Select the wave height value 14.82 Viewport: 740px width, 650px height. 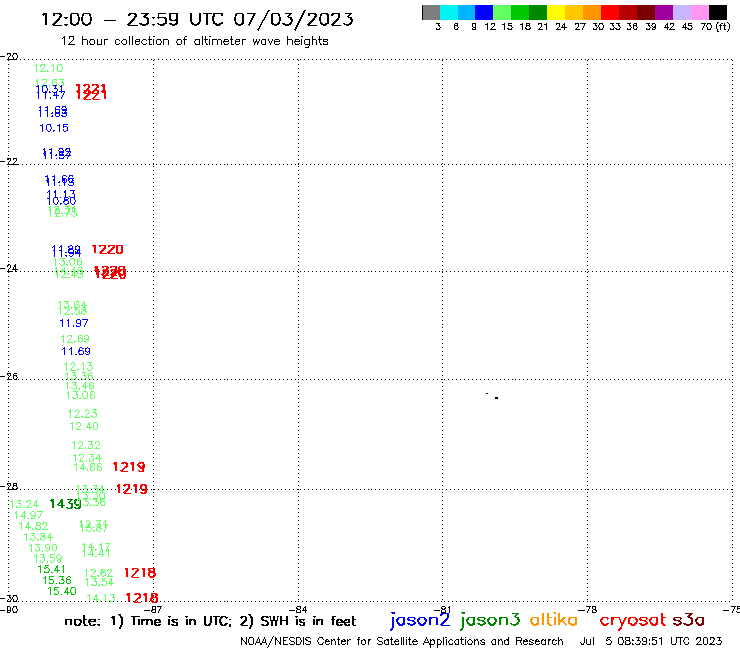[33, 526]
